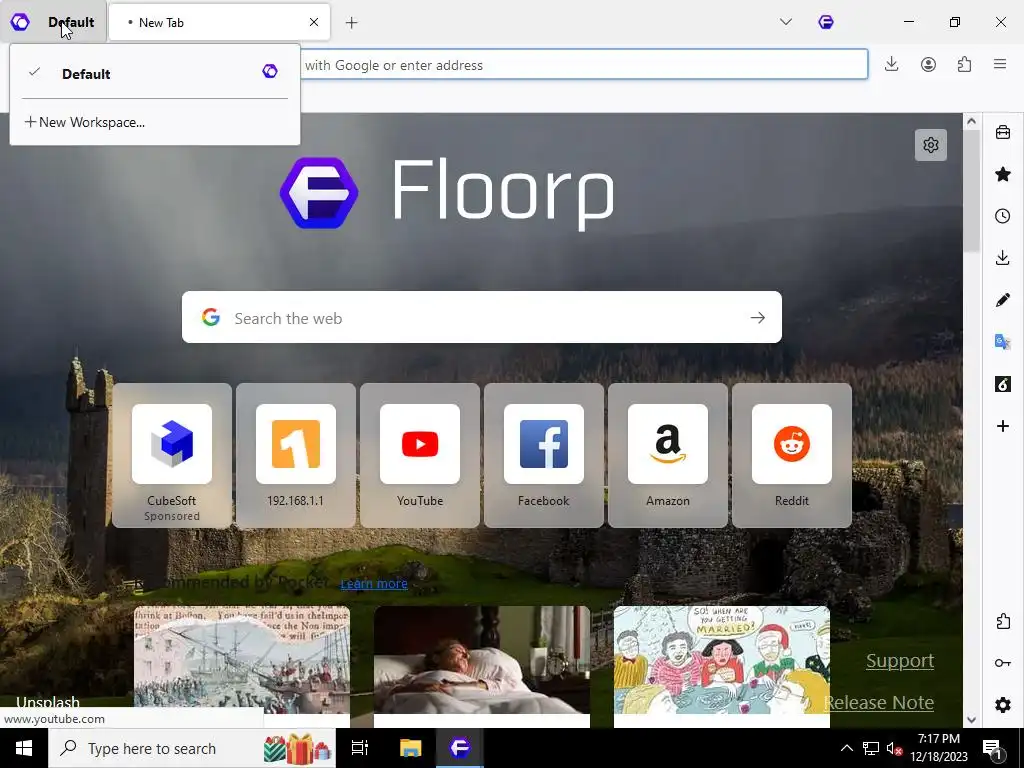Click the page scrollbar up arrow

tap(972, 121)
